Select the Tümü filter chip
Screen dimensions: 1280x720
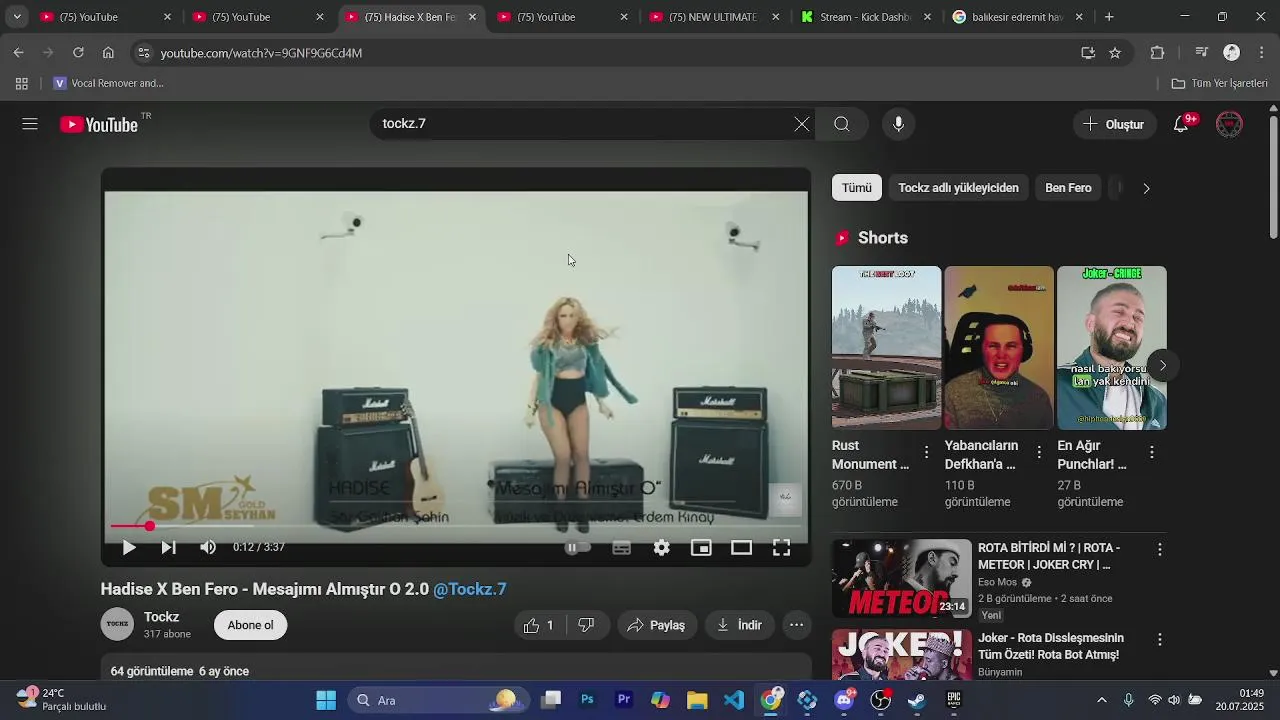857,188
